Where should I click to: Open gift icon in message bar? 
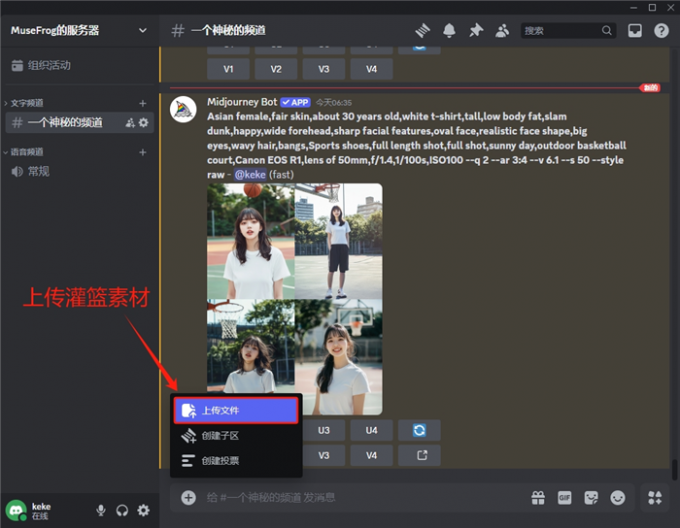tap(538, 498)
